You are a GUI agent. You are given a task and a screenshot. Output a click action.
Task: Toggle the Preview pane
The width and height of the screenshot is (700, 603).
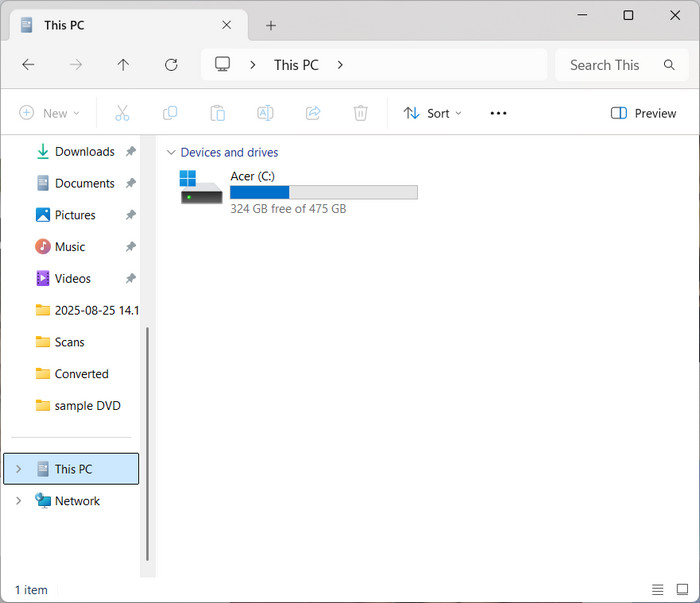[x=643, y=113]
